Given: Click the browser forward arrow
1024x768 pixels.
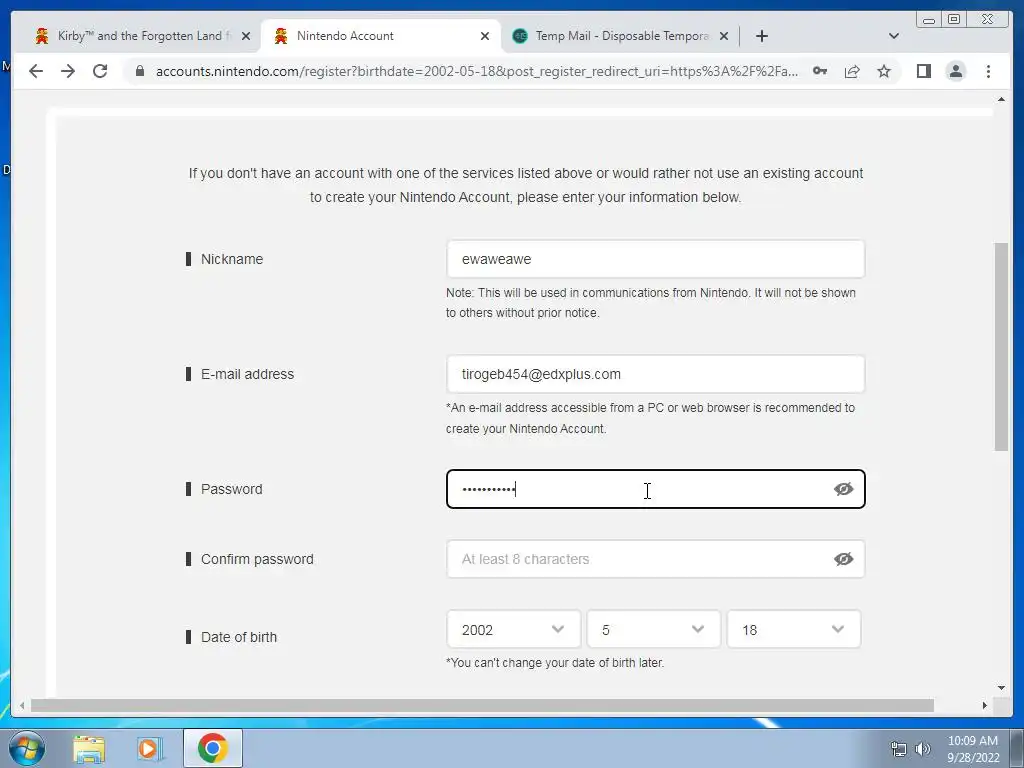Looking at the screenshot, I should click(68, 71).
